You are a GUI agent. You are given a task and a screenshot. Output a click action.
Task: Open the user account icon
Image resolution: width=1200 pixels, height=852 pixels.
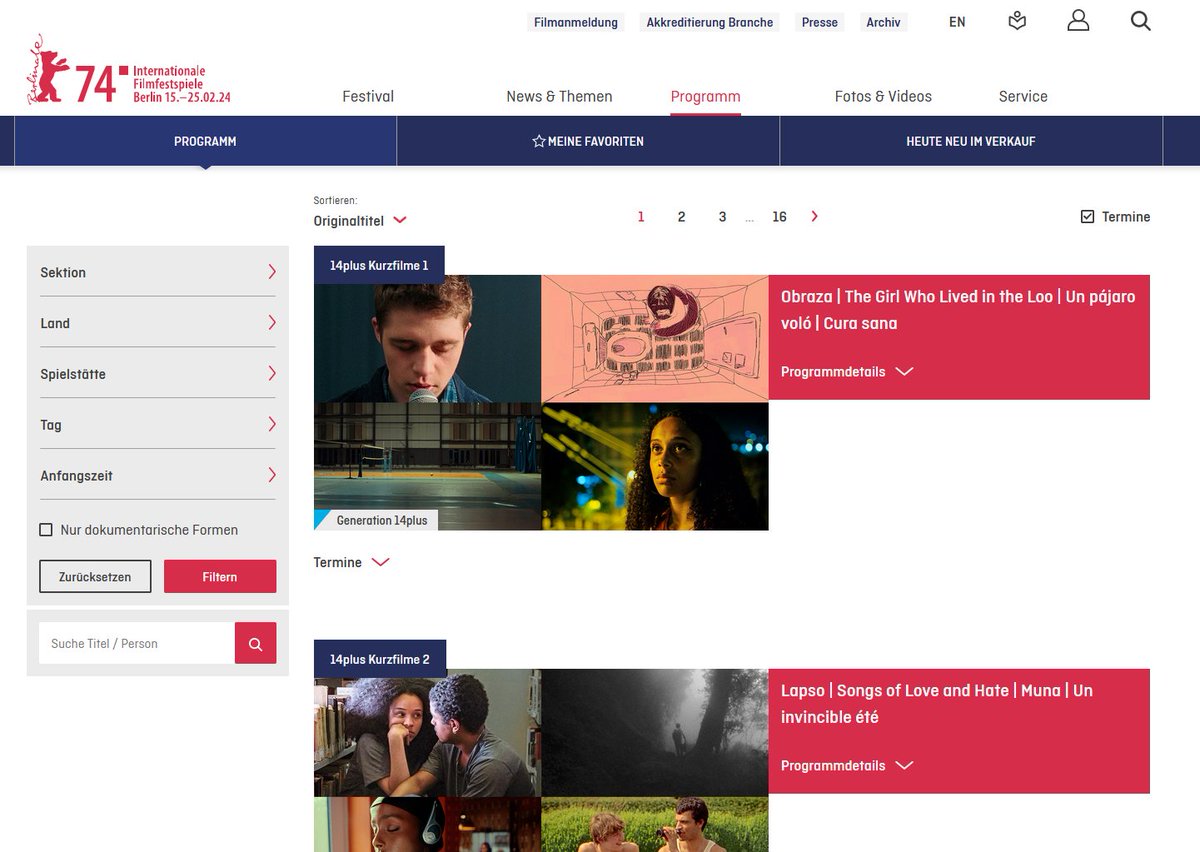click(x=1078, y=21)
